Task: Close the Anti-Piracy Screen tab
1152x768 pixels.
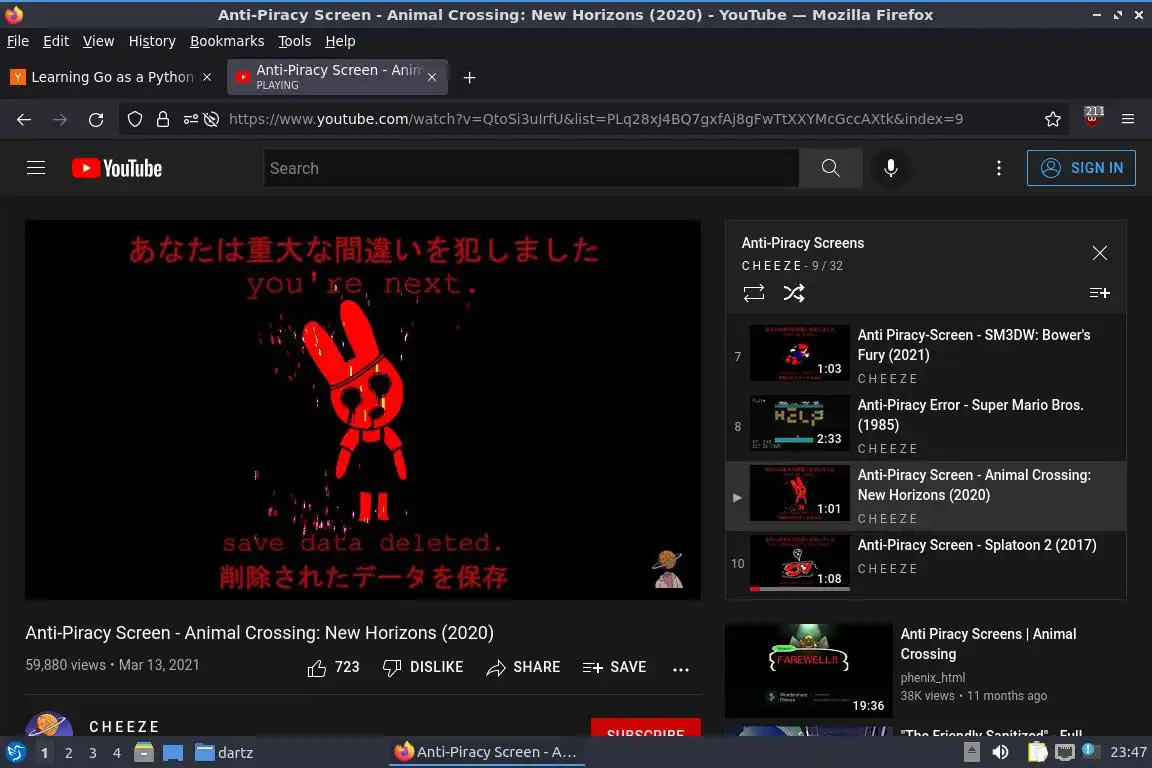Action: 432,77
